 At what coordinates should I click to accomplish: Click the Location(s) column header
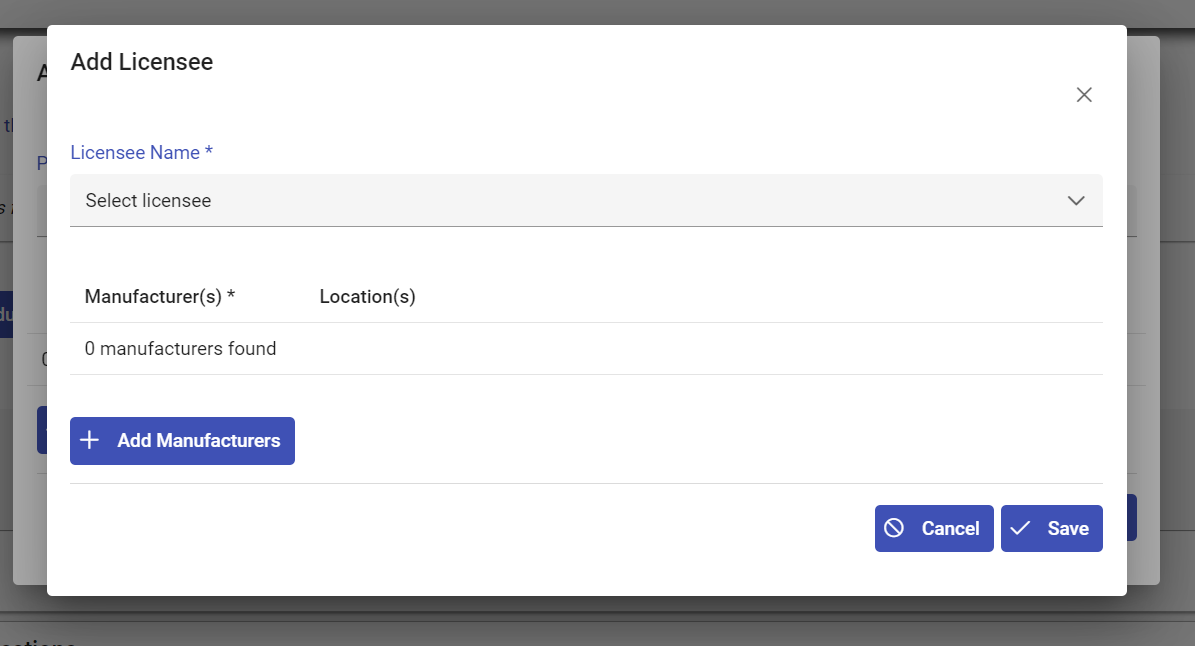pos(367,297)
